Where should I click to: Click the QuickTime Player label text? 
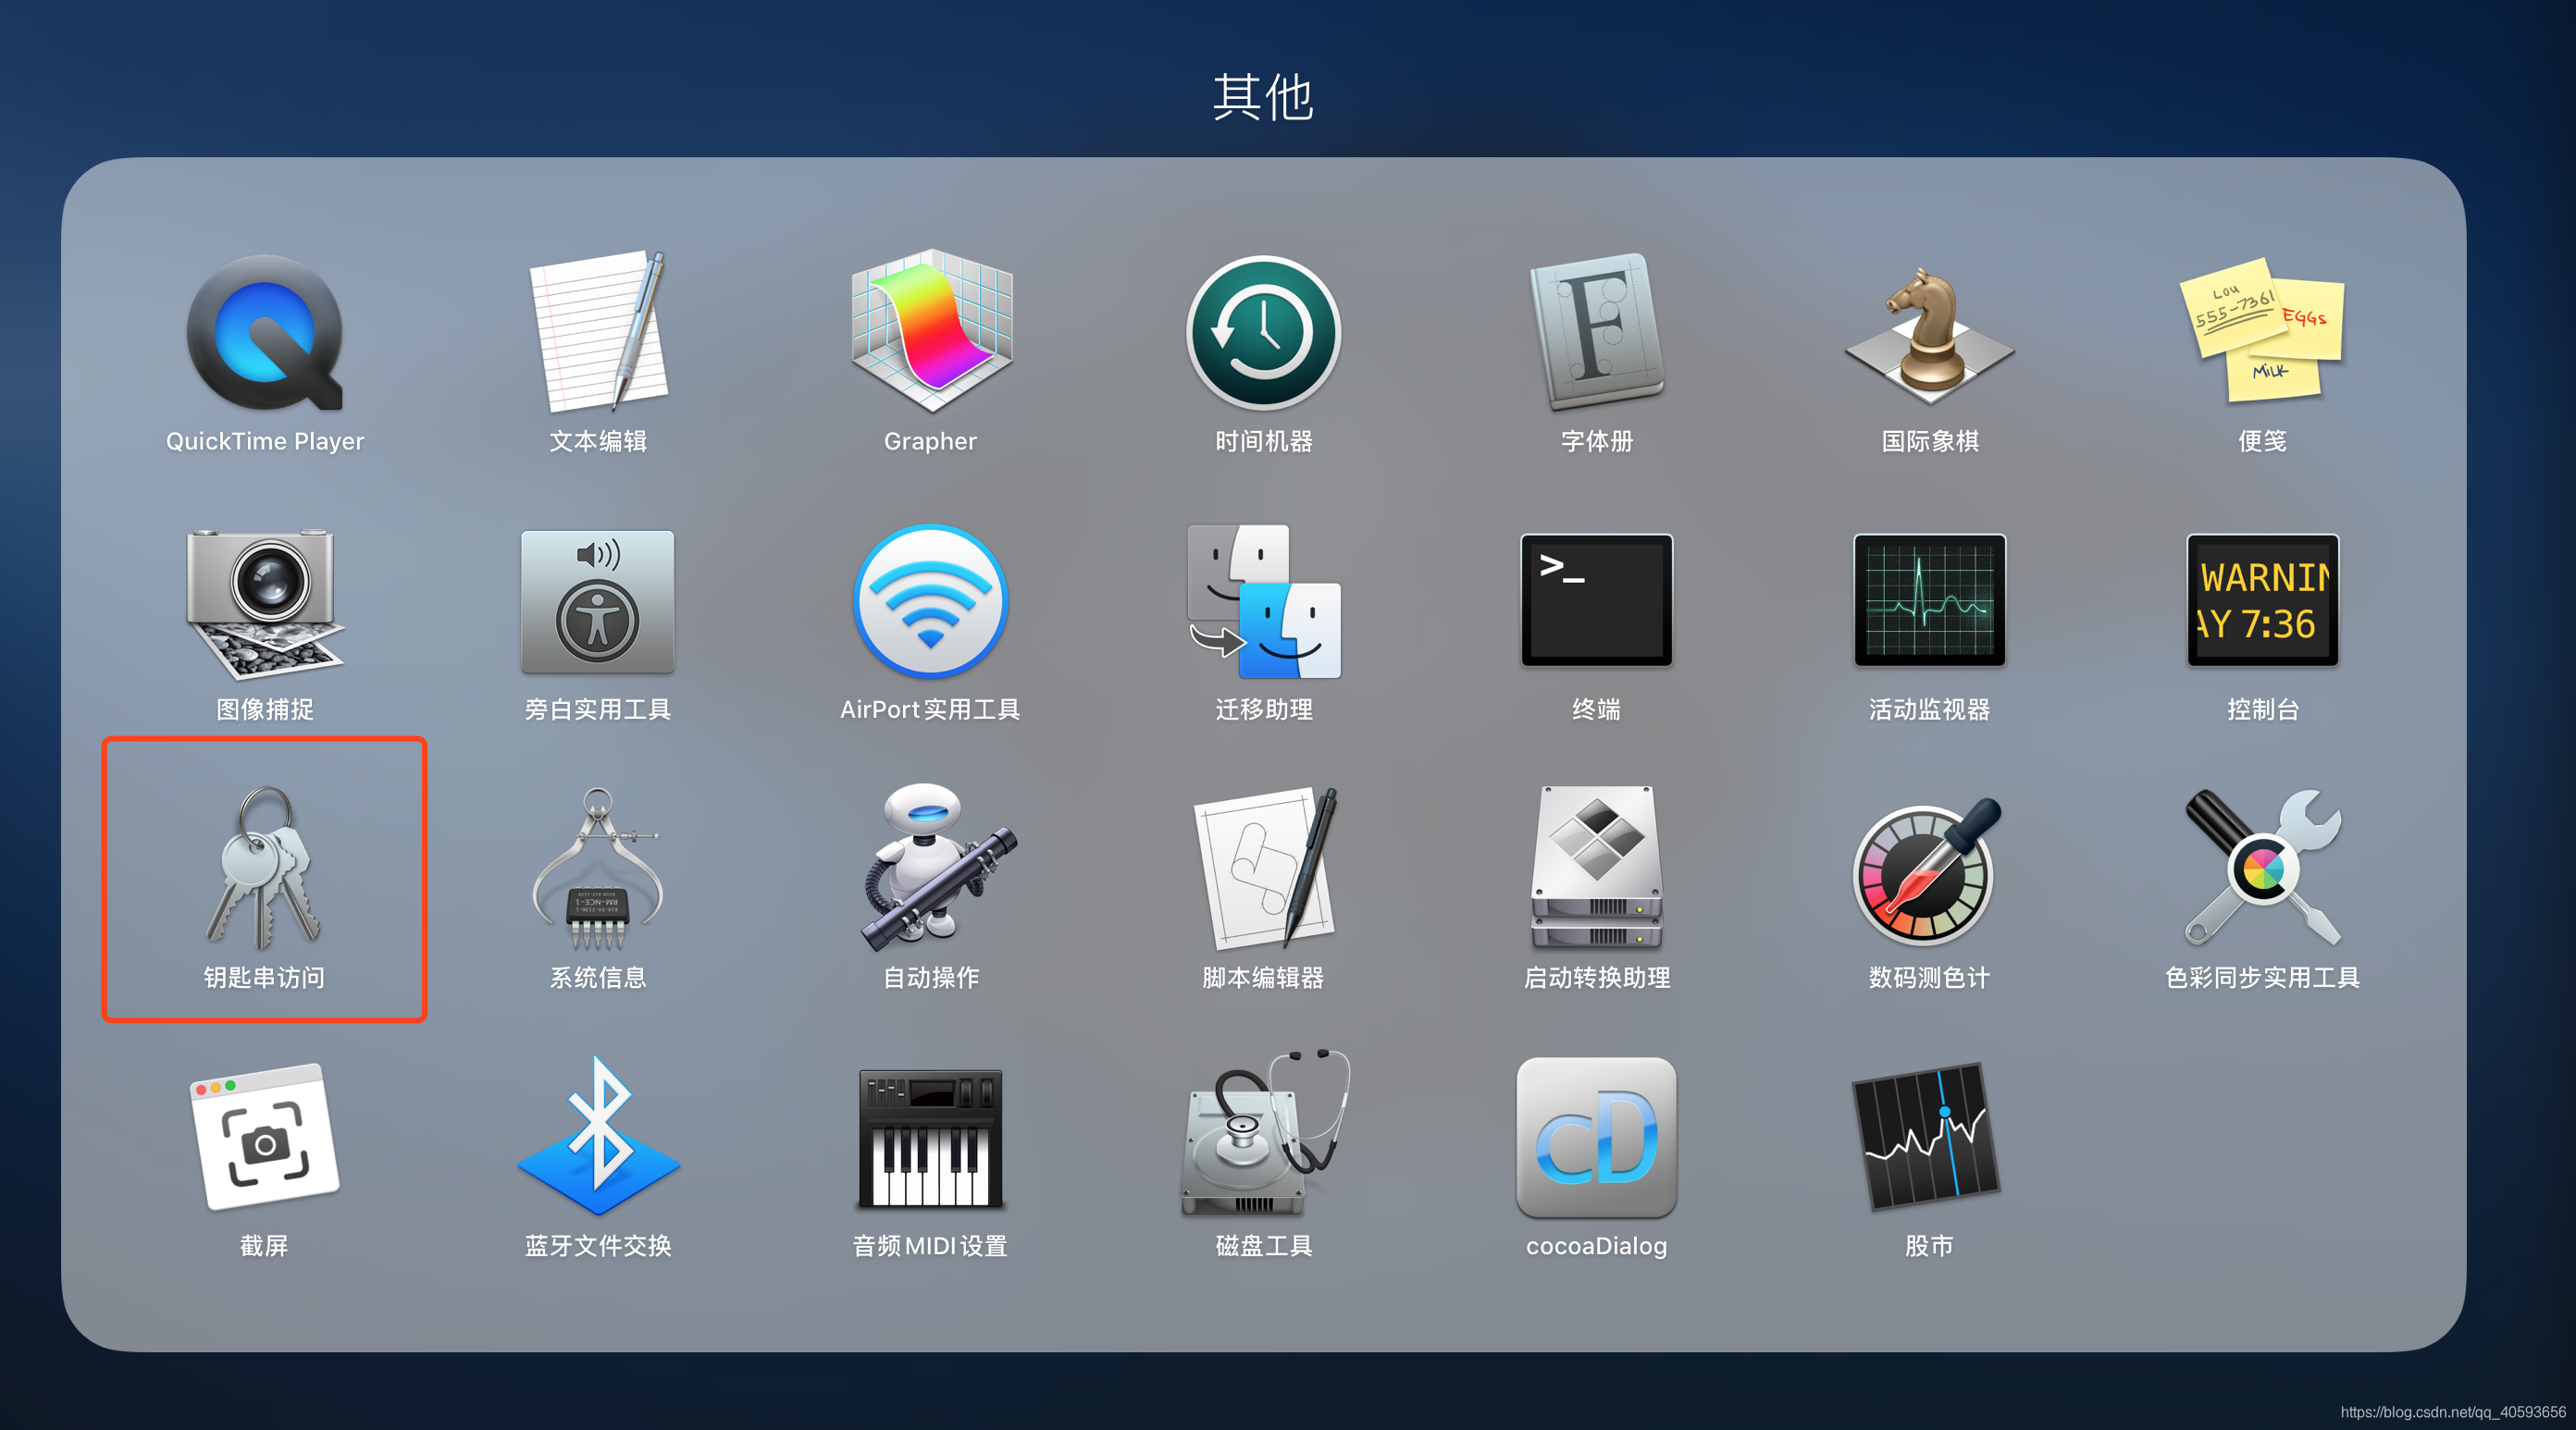(264, 442)
